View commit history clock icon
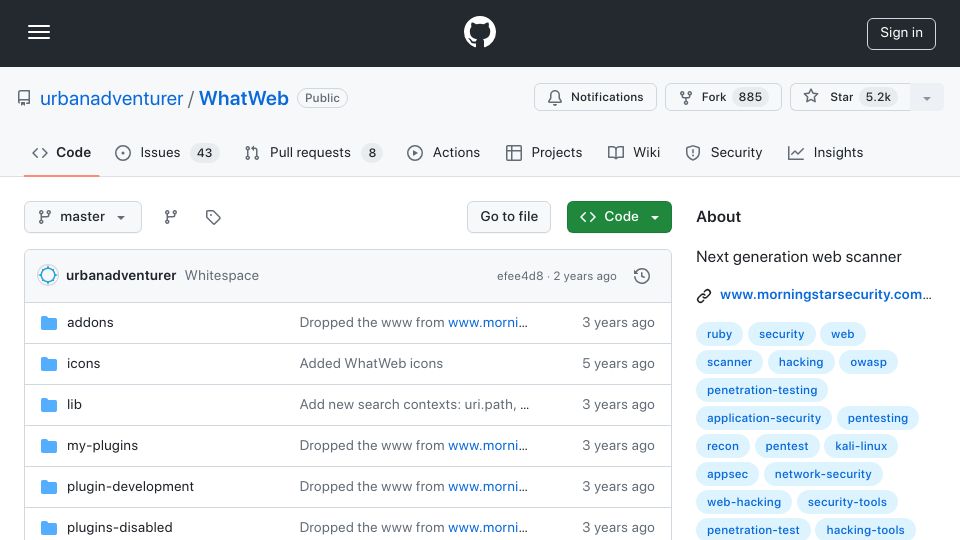The image size is (960, 540). 642,276
